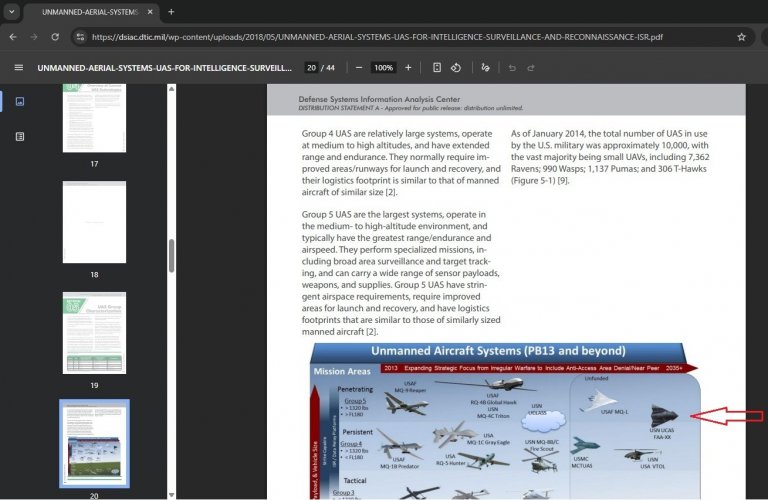Image resolution: width=768 pixels, height=500 pixels.
Task: Open page 17 thumbnail
Action: coord(94,118)
